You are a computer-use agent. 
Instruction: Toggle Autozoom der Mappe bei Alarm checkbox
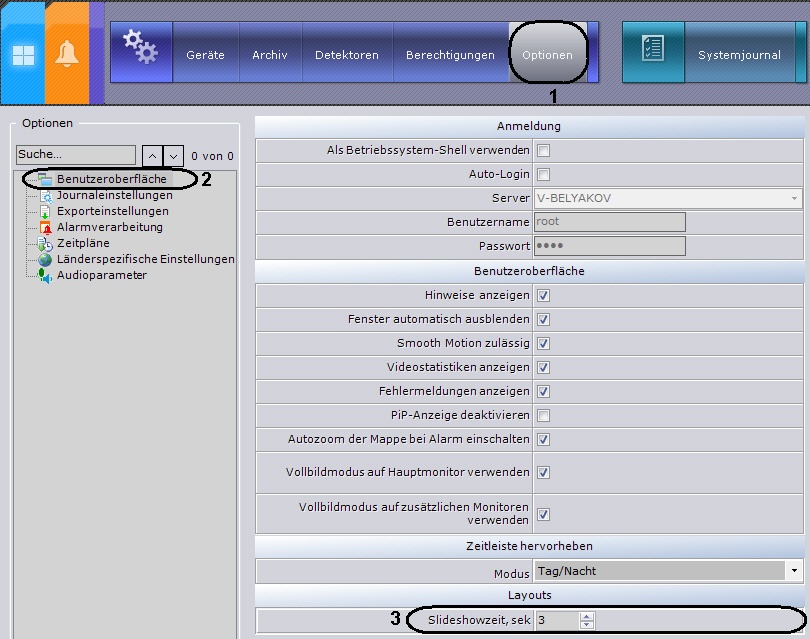pos(543,440)
